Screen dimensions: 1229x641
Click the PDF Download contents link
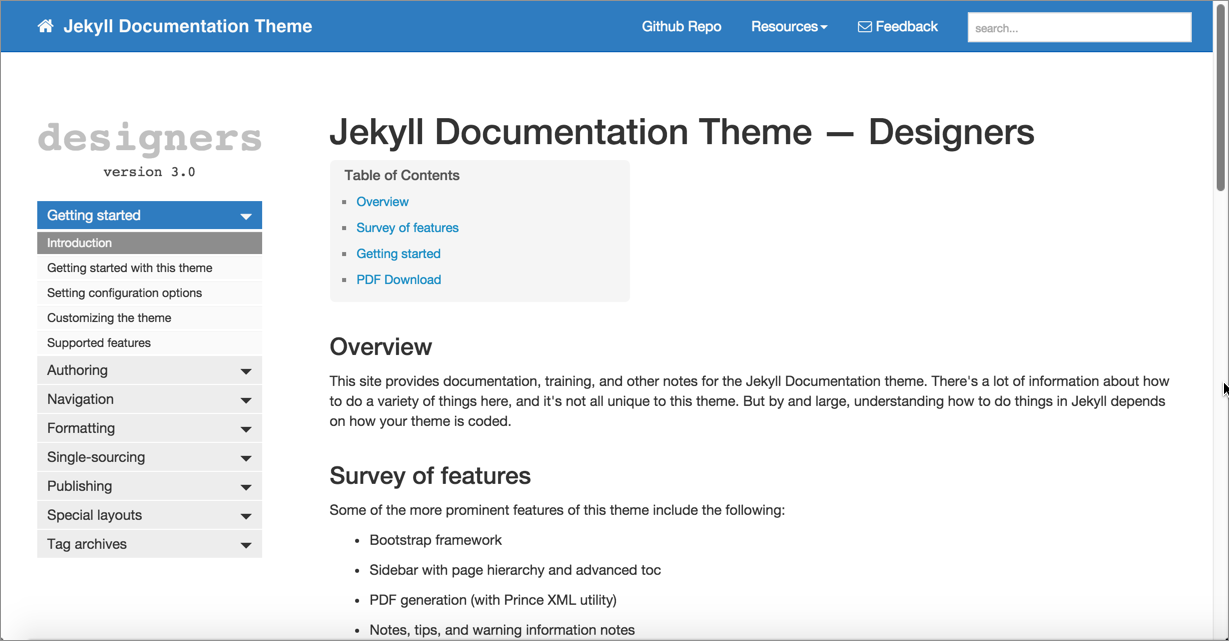coord(398,280)
